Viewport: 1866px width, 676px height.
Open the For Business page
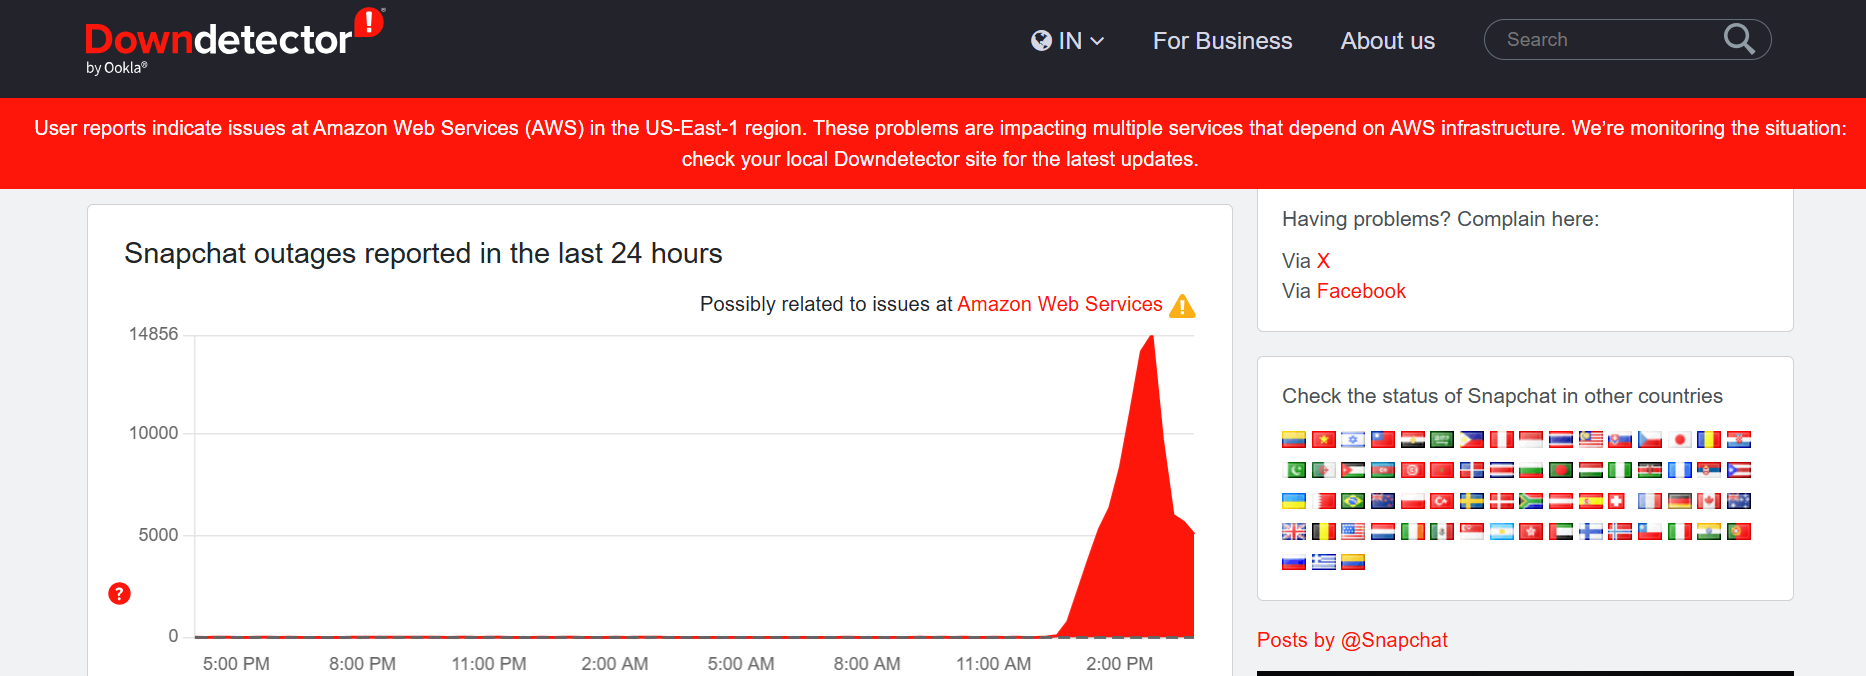click(x=1222, y=41)
